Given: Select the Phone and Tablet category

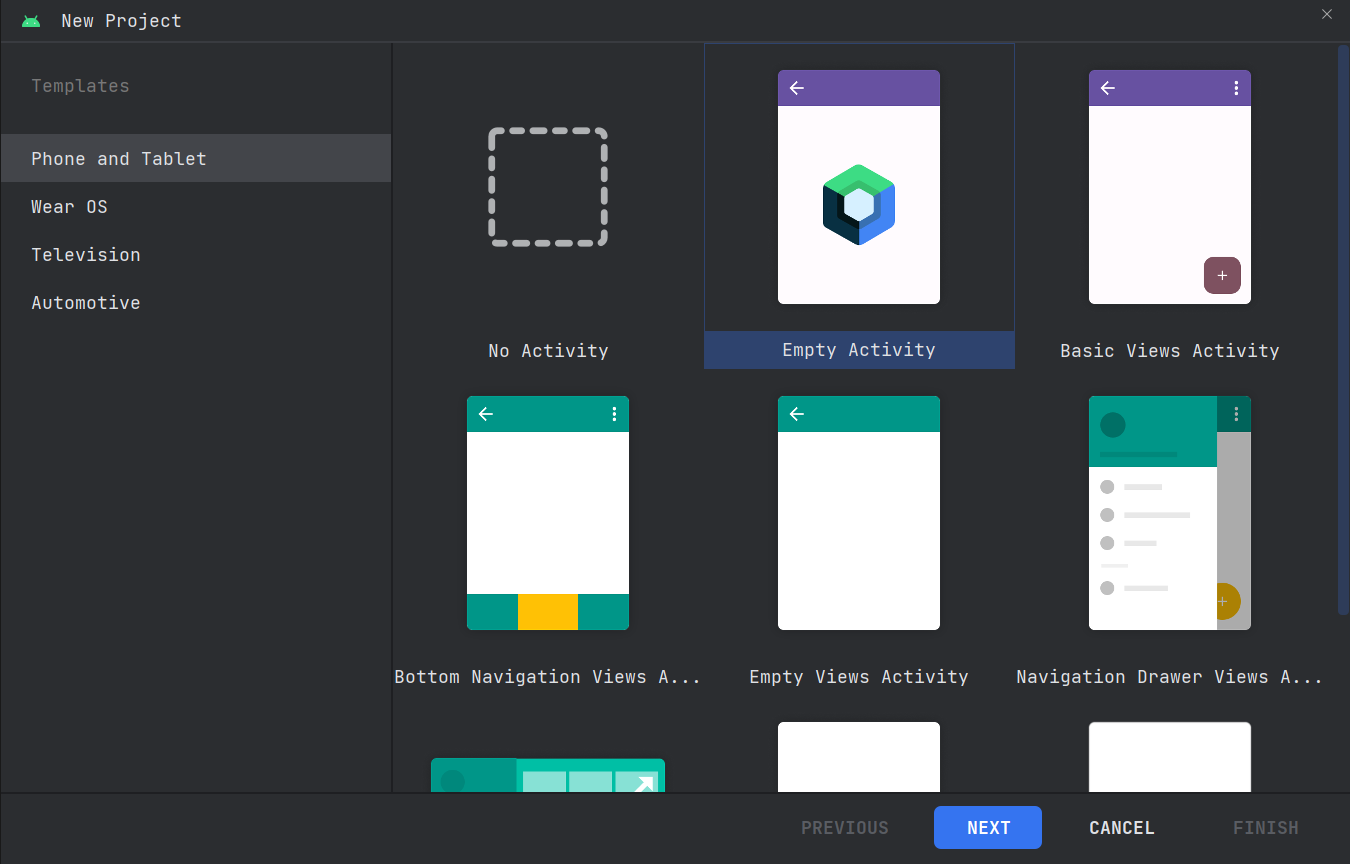Looking at the screenshot, I should (x=196, y=158).
